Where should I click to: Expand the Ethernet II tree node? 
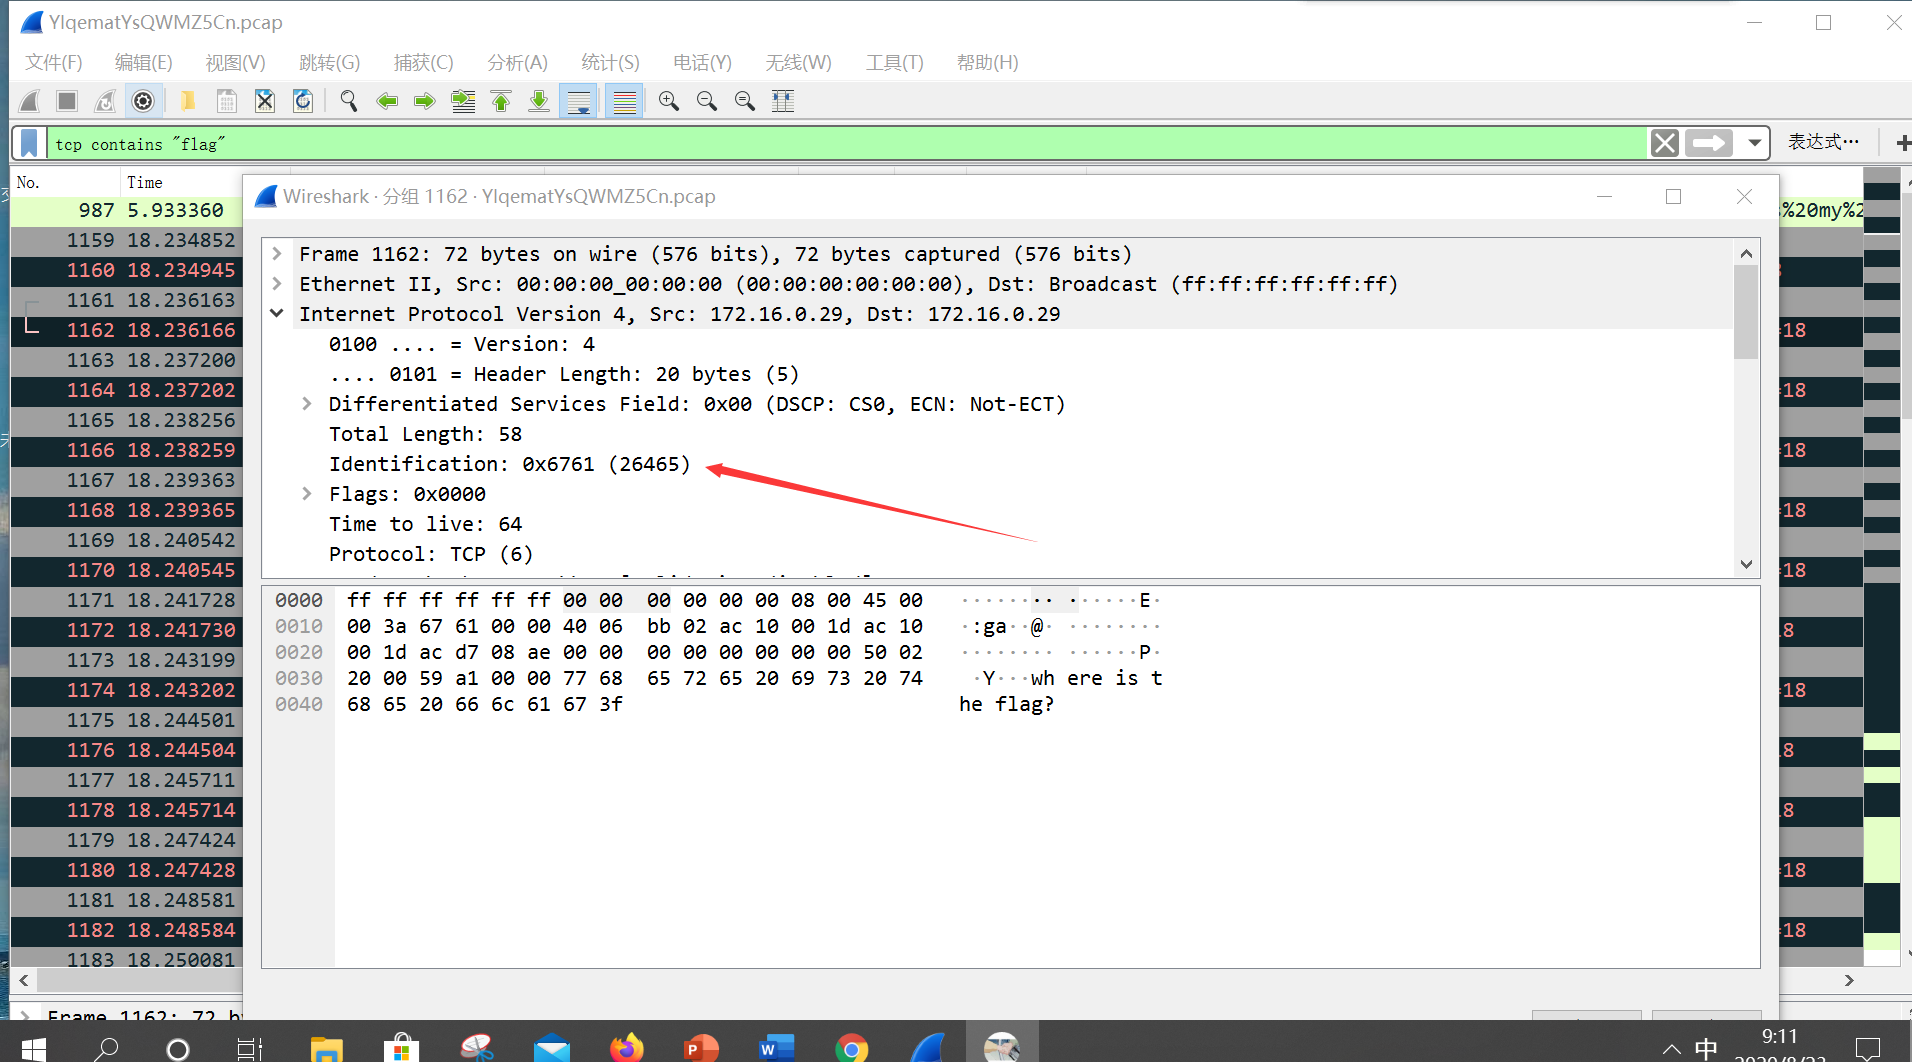[x=277, y=284]
